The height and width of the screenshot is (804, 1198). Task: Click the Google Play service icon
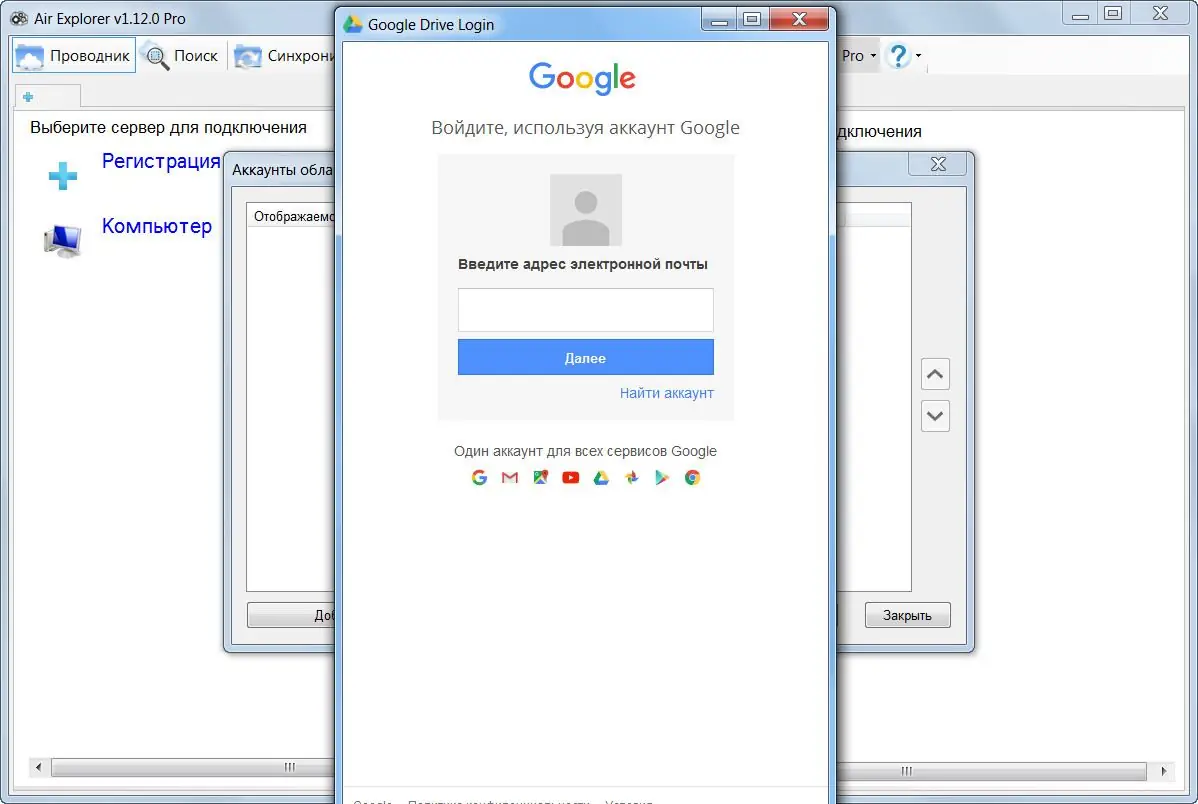click(x=662, y=478)
